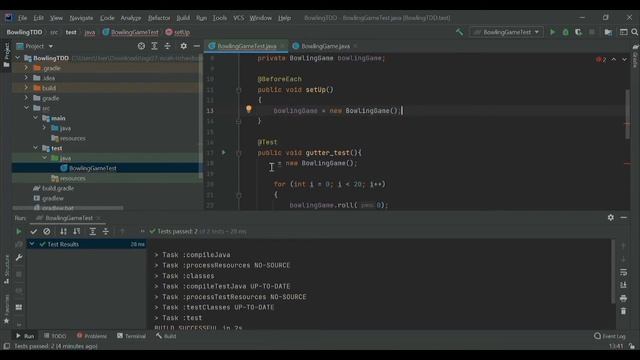Clear console with trash icon

pyautogui.click(x=623, y=311)
